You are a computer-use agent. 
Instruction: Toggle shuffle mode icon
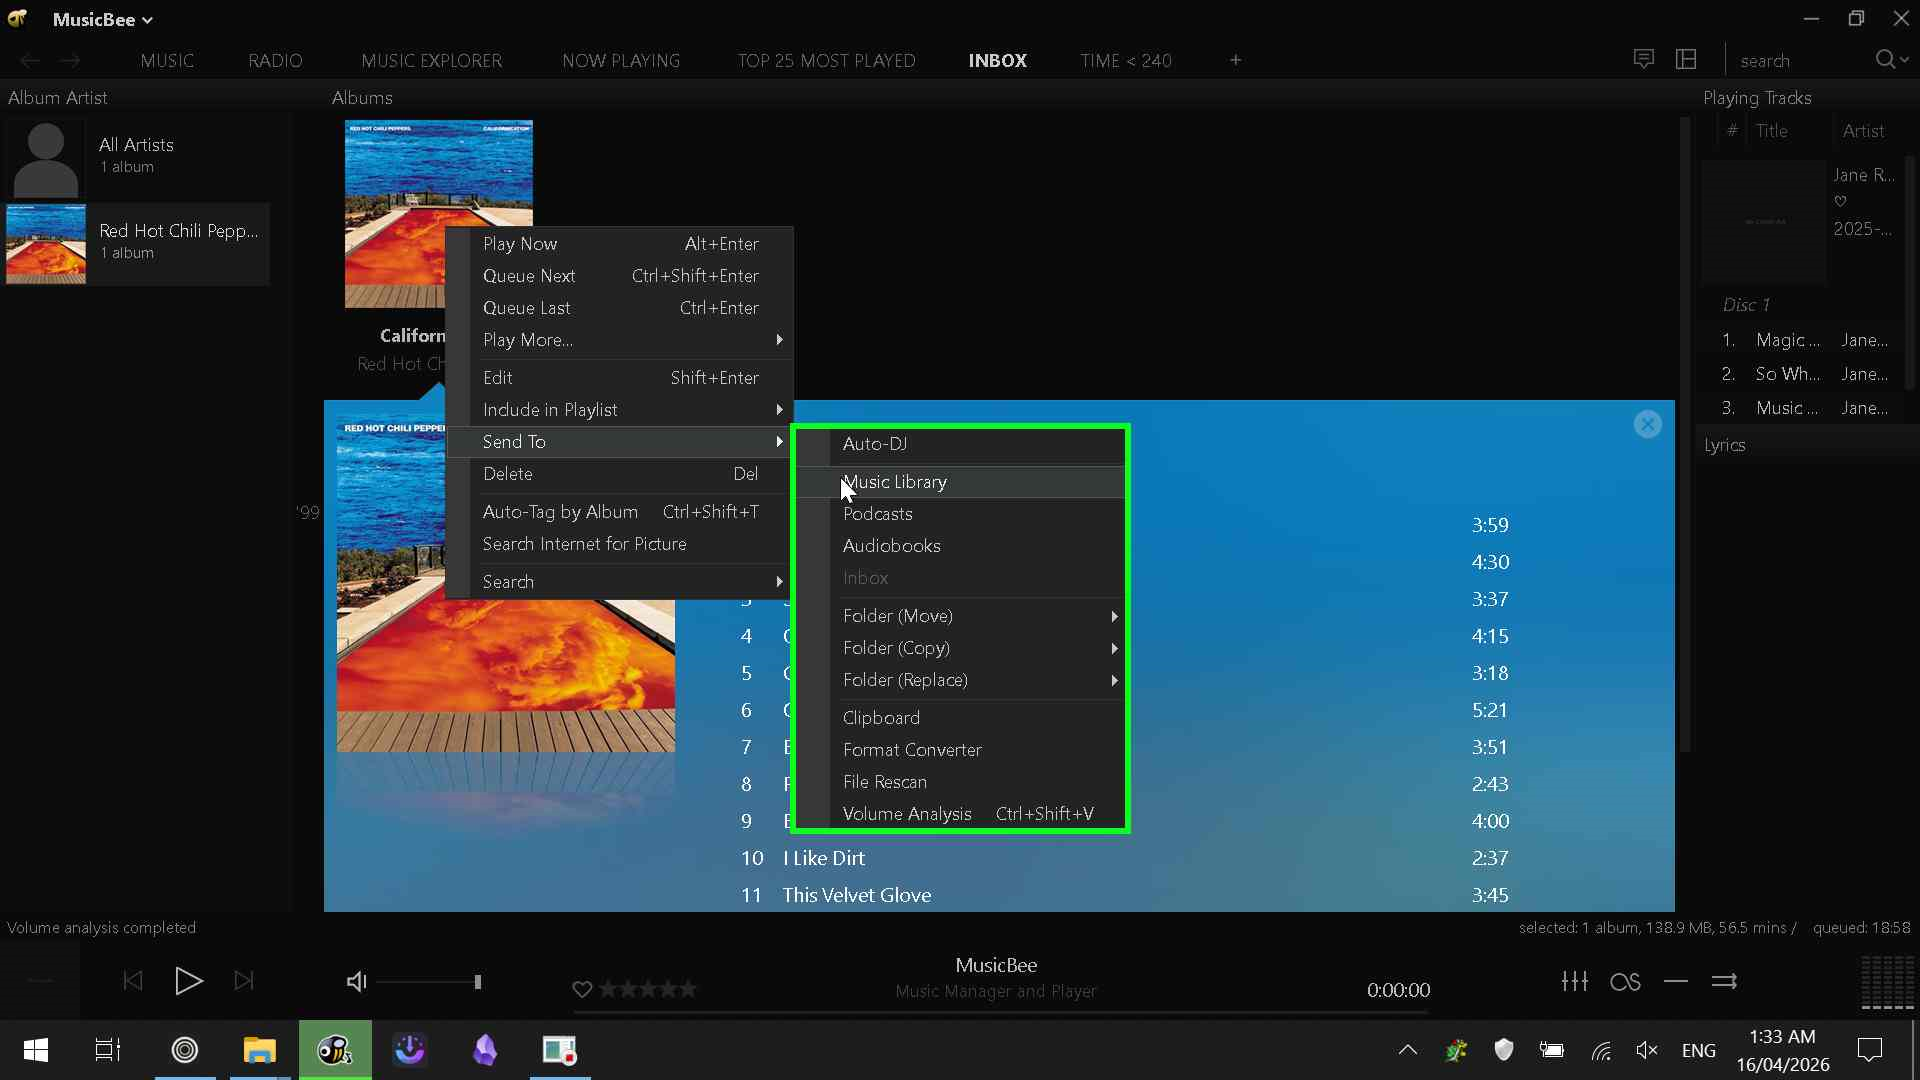point(1724,982)
